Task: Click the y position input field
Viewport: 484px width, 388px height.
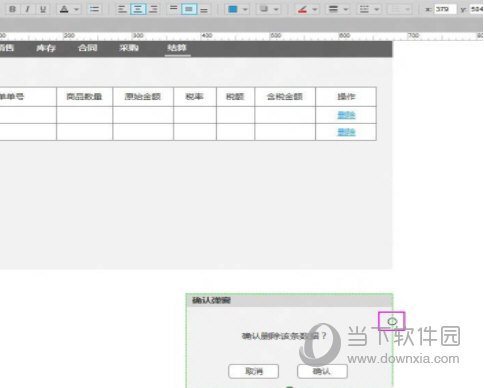Action: (x=477, y=9)
